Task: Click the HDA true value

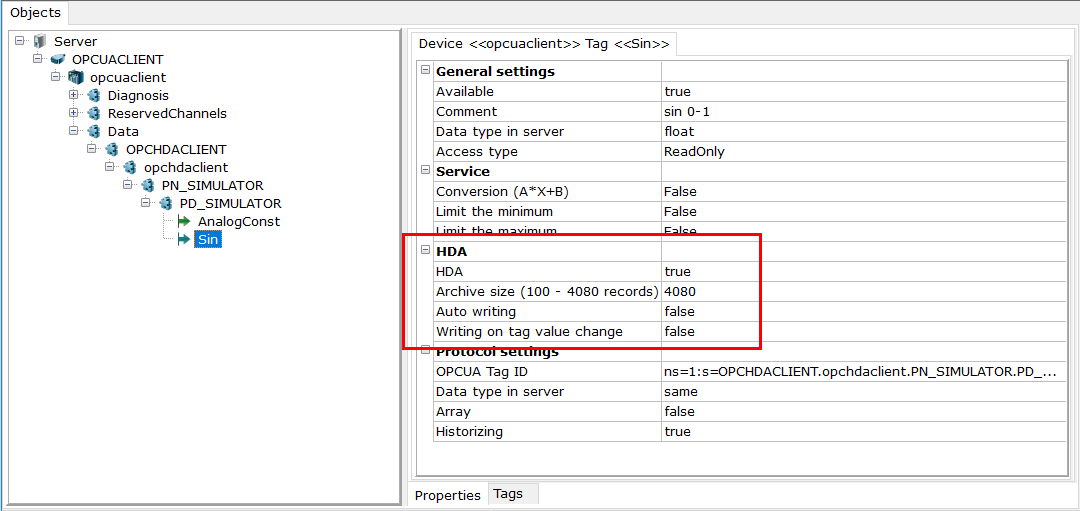Action: [x=863, y=271]
